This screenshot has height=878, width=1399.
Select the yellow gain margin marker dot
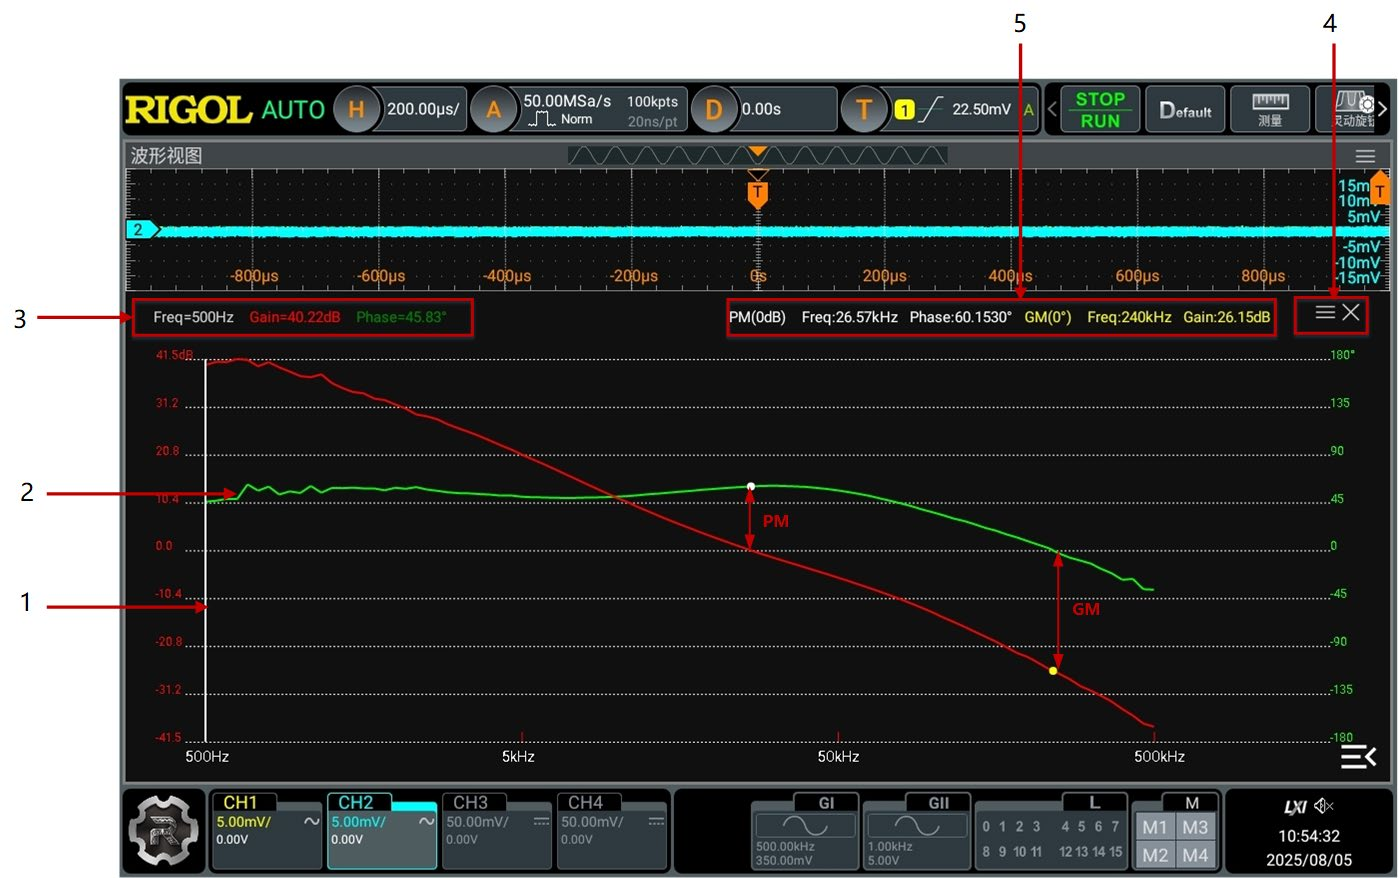(x=1053, y=671)
